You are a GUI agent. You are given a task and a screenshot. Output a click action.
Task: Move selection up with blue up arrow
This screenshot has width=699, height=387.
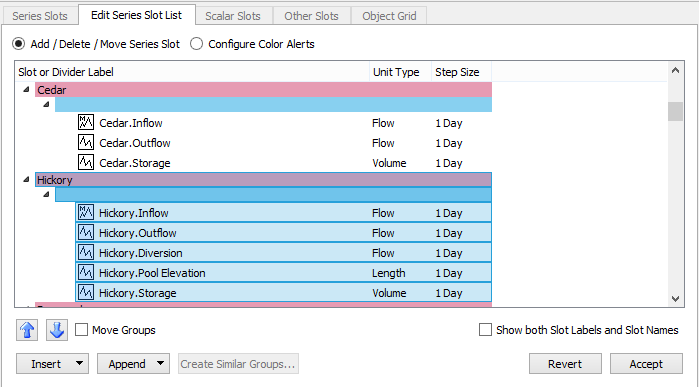(x=27, y=330)
